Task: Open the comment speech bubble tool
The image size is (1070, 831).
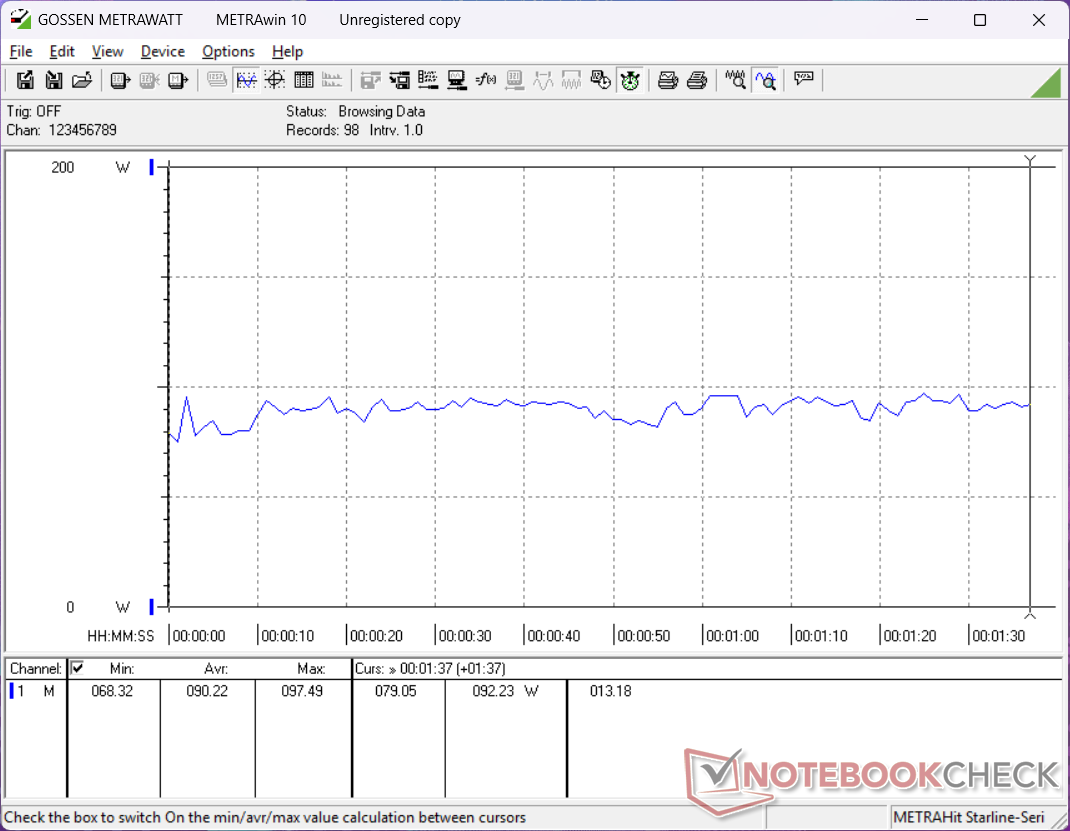Action: click(x=804, y=79)
